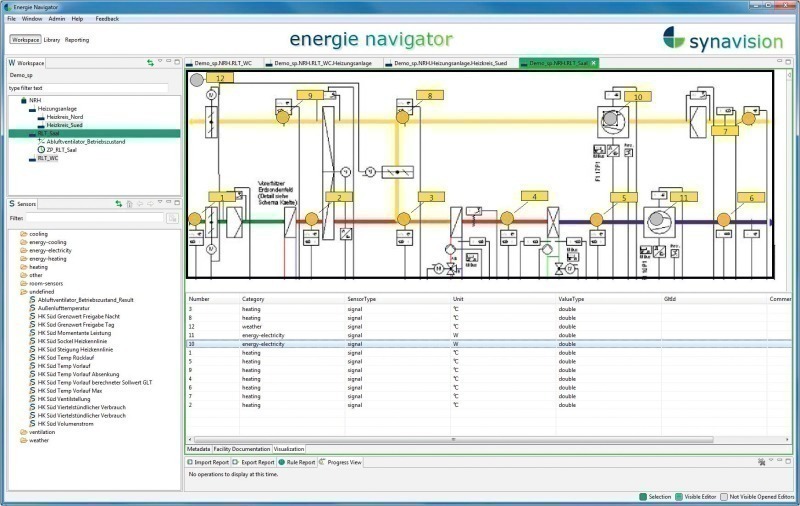Click the Progress View clear-all icon
Viewport: 800px width, 506px height.
pyautogui.click(x=762, y=462)
